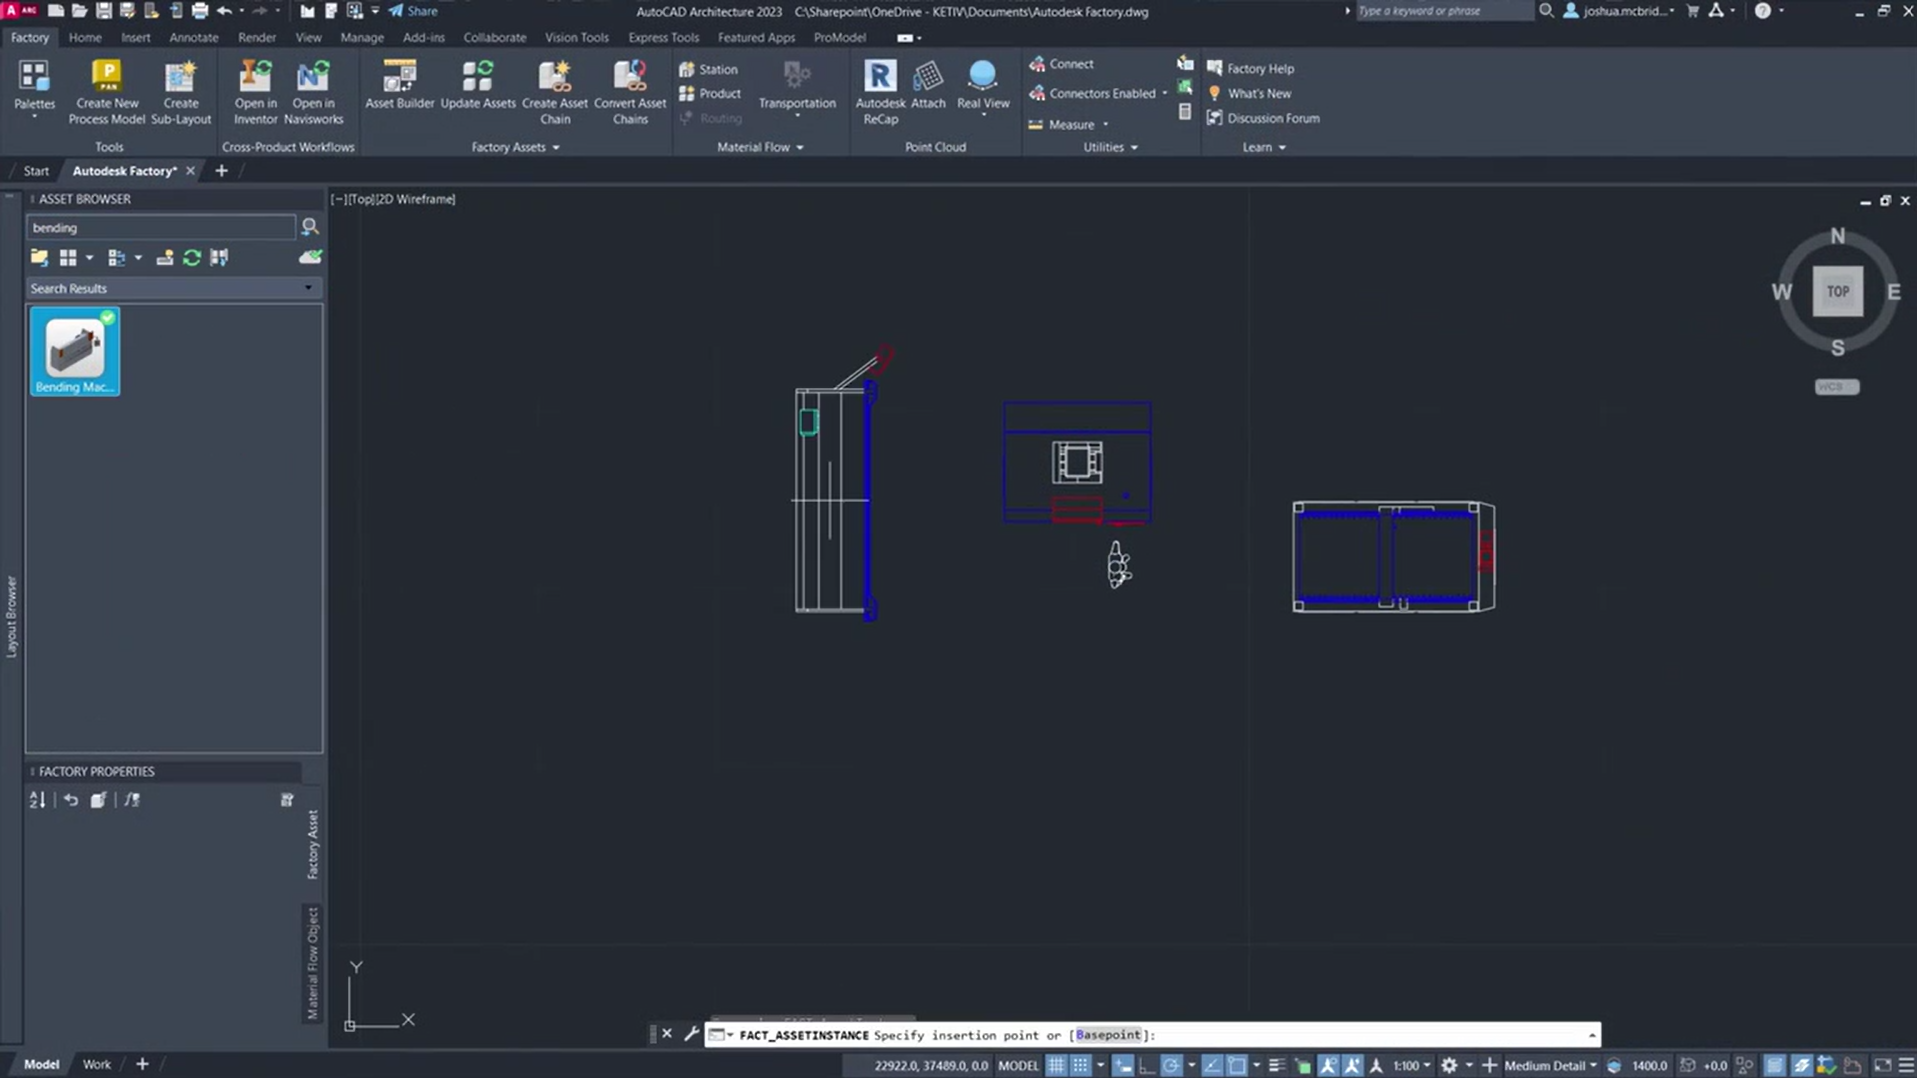Switch to Work layout tab
This screenshot has height=1078, width=1917.
[97, 1064]
